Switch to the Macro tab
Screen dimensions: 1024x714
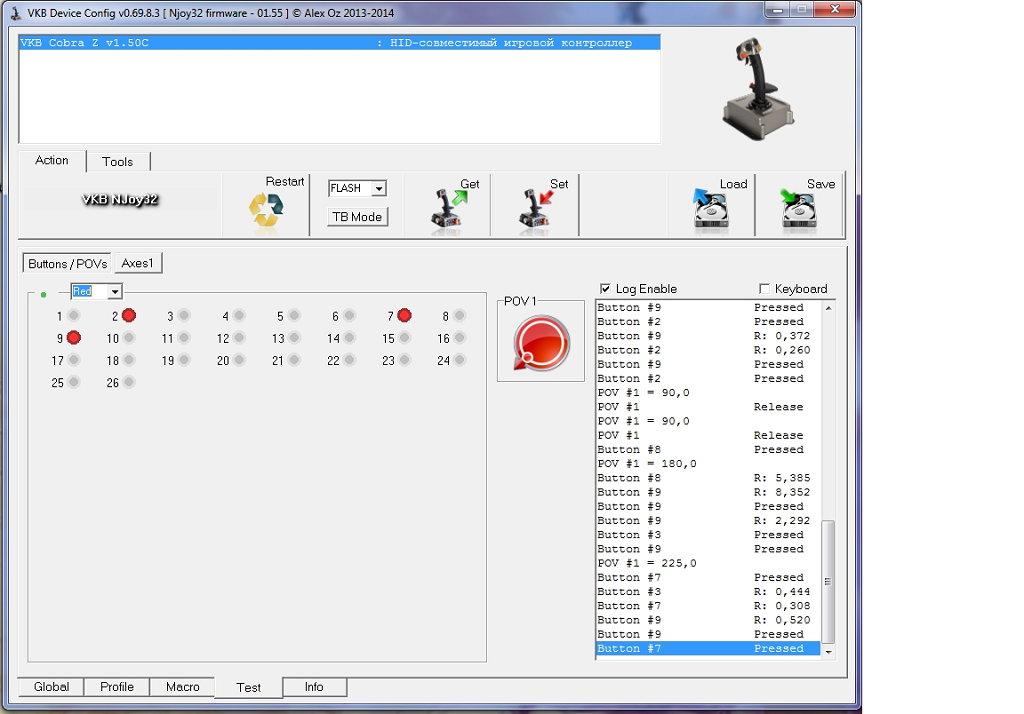[183, 687]
